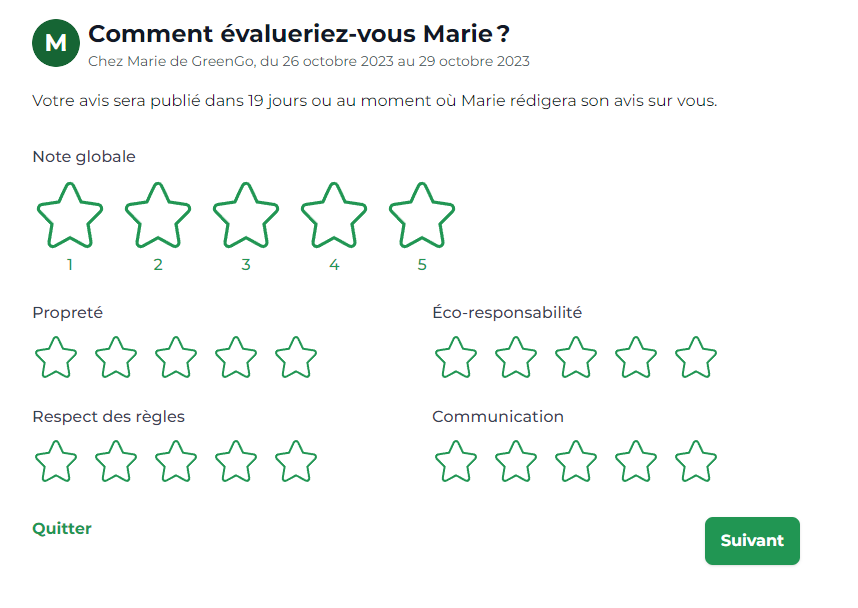Rate Communication with the third star
Image resolution: width=858 pixels, height=608 pixels.
point(576,461)
